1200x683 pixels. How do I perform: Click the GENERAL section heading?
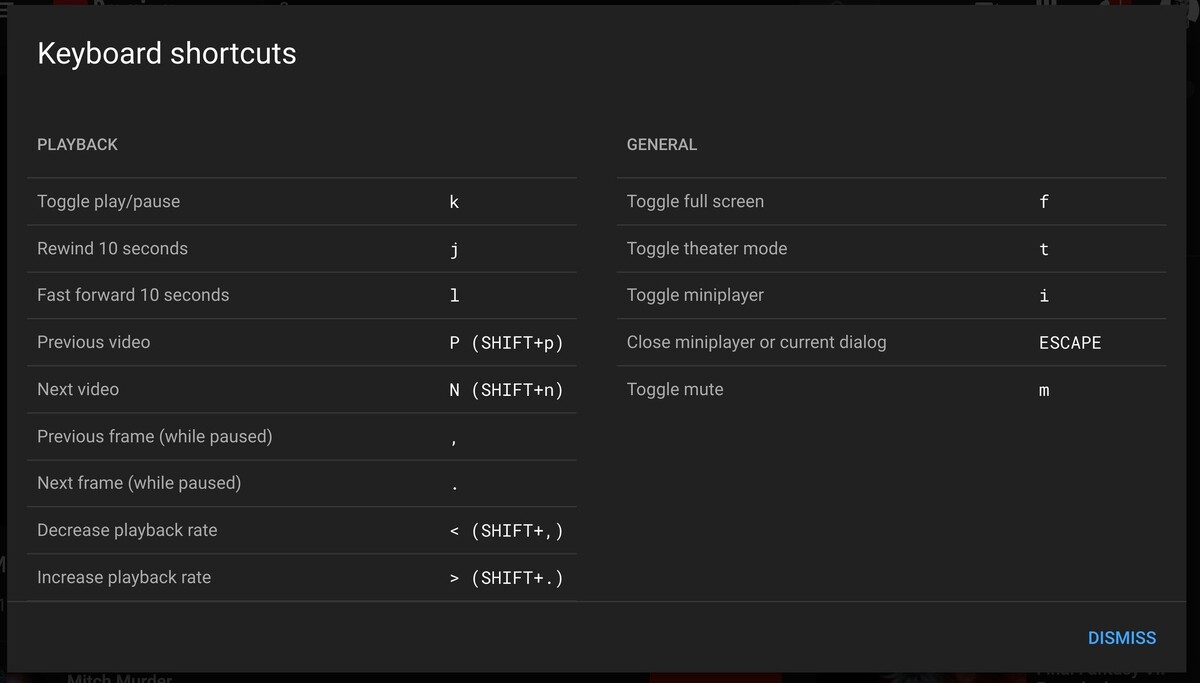click(662, 145)
